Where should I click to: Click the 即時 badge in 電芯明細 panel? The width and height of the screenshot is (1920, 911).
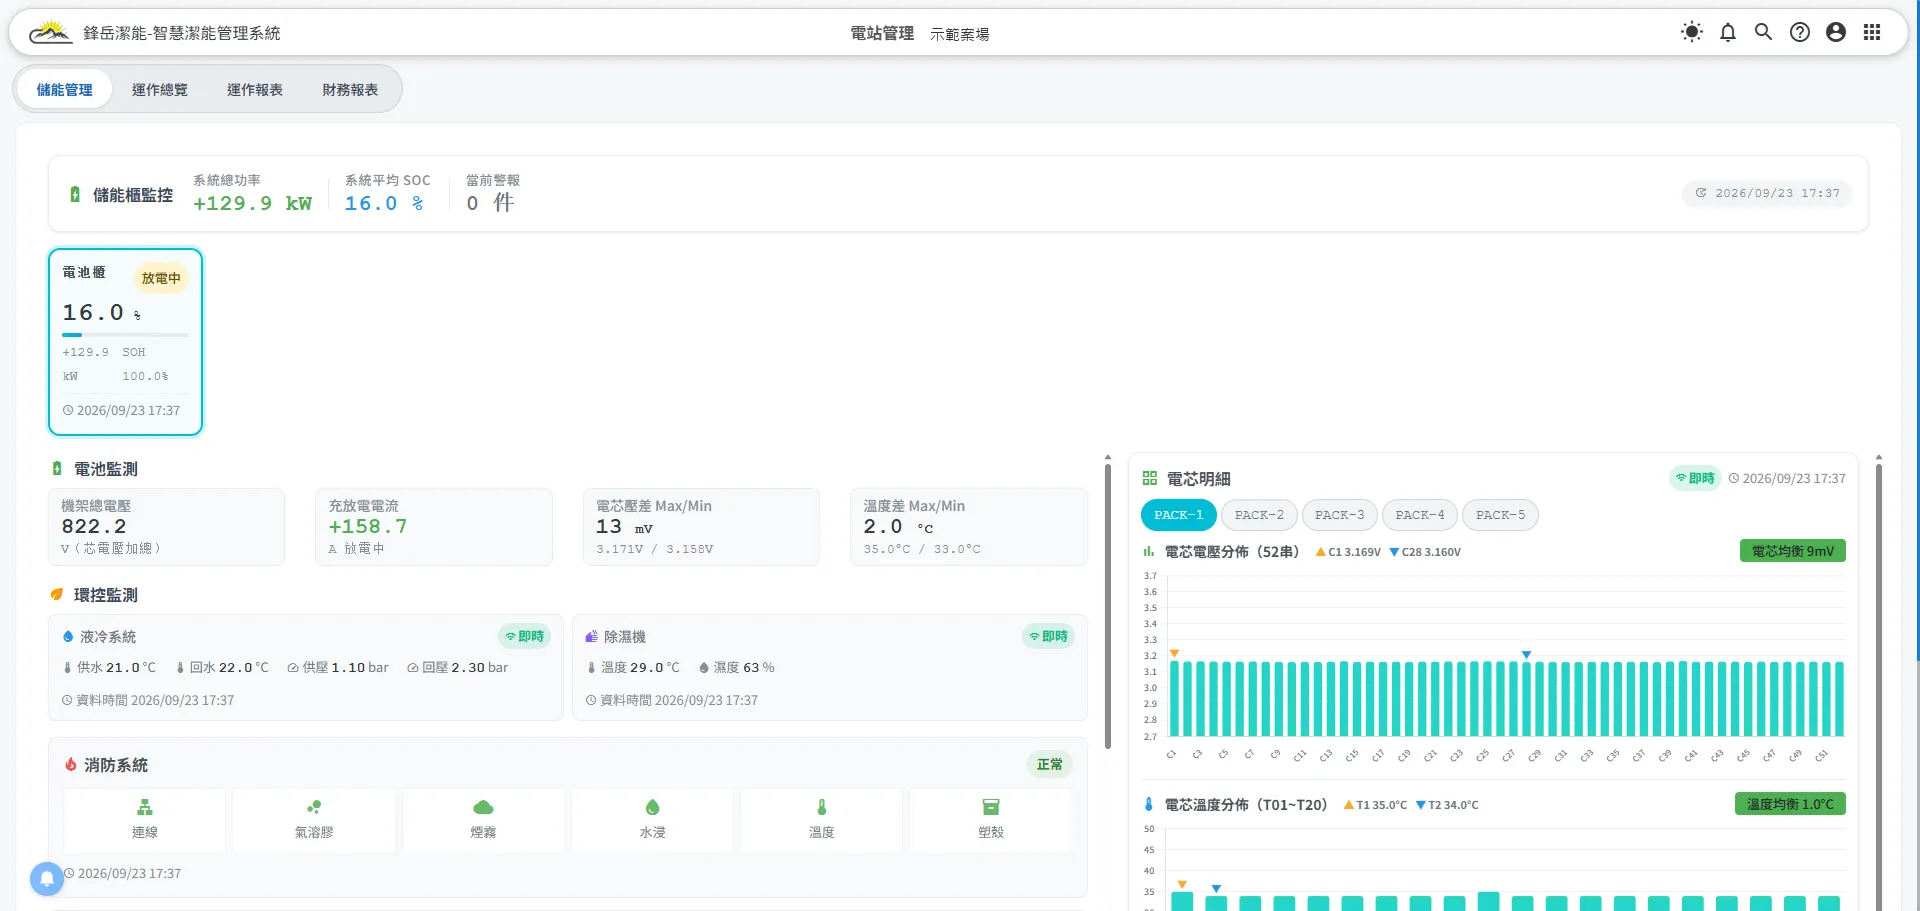point(1695,478)
